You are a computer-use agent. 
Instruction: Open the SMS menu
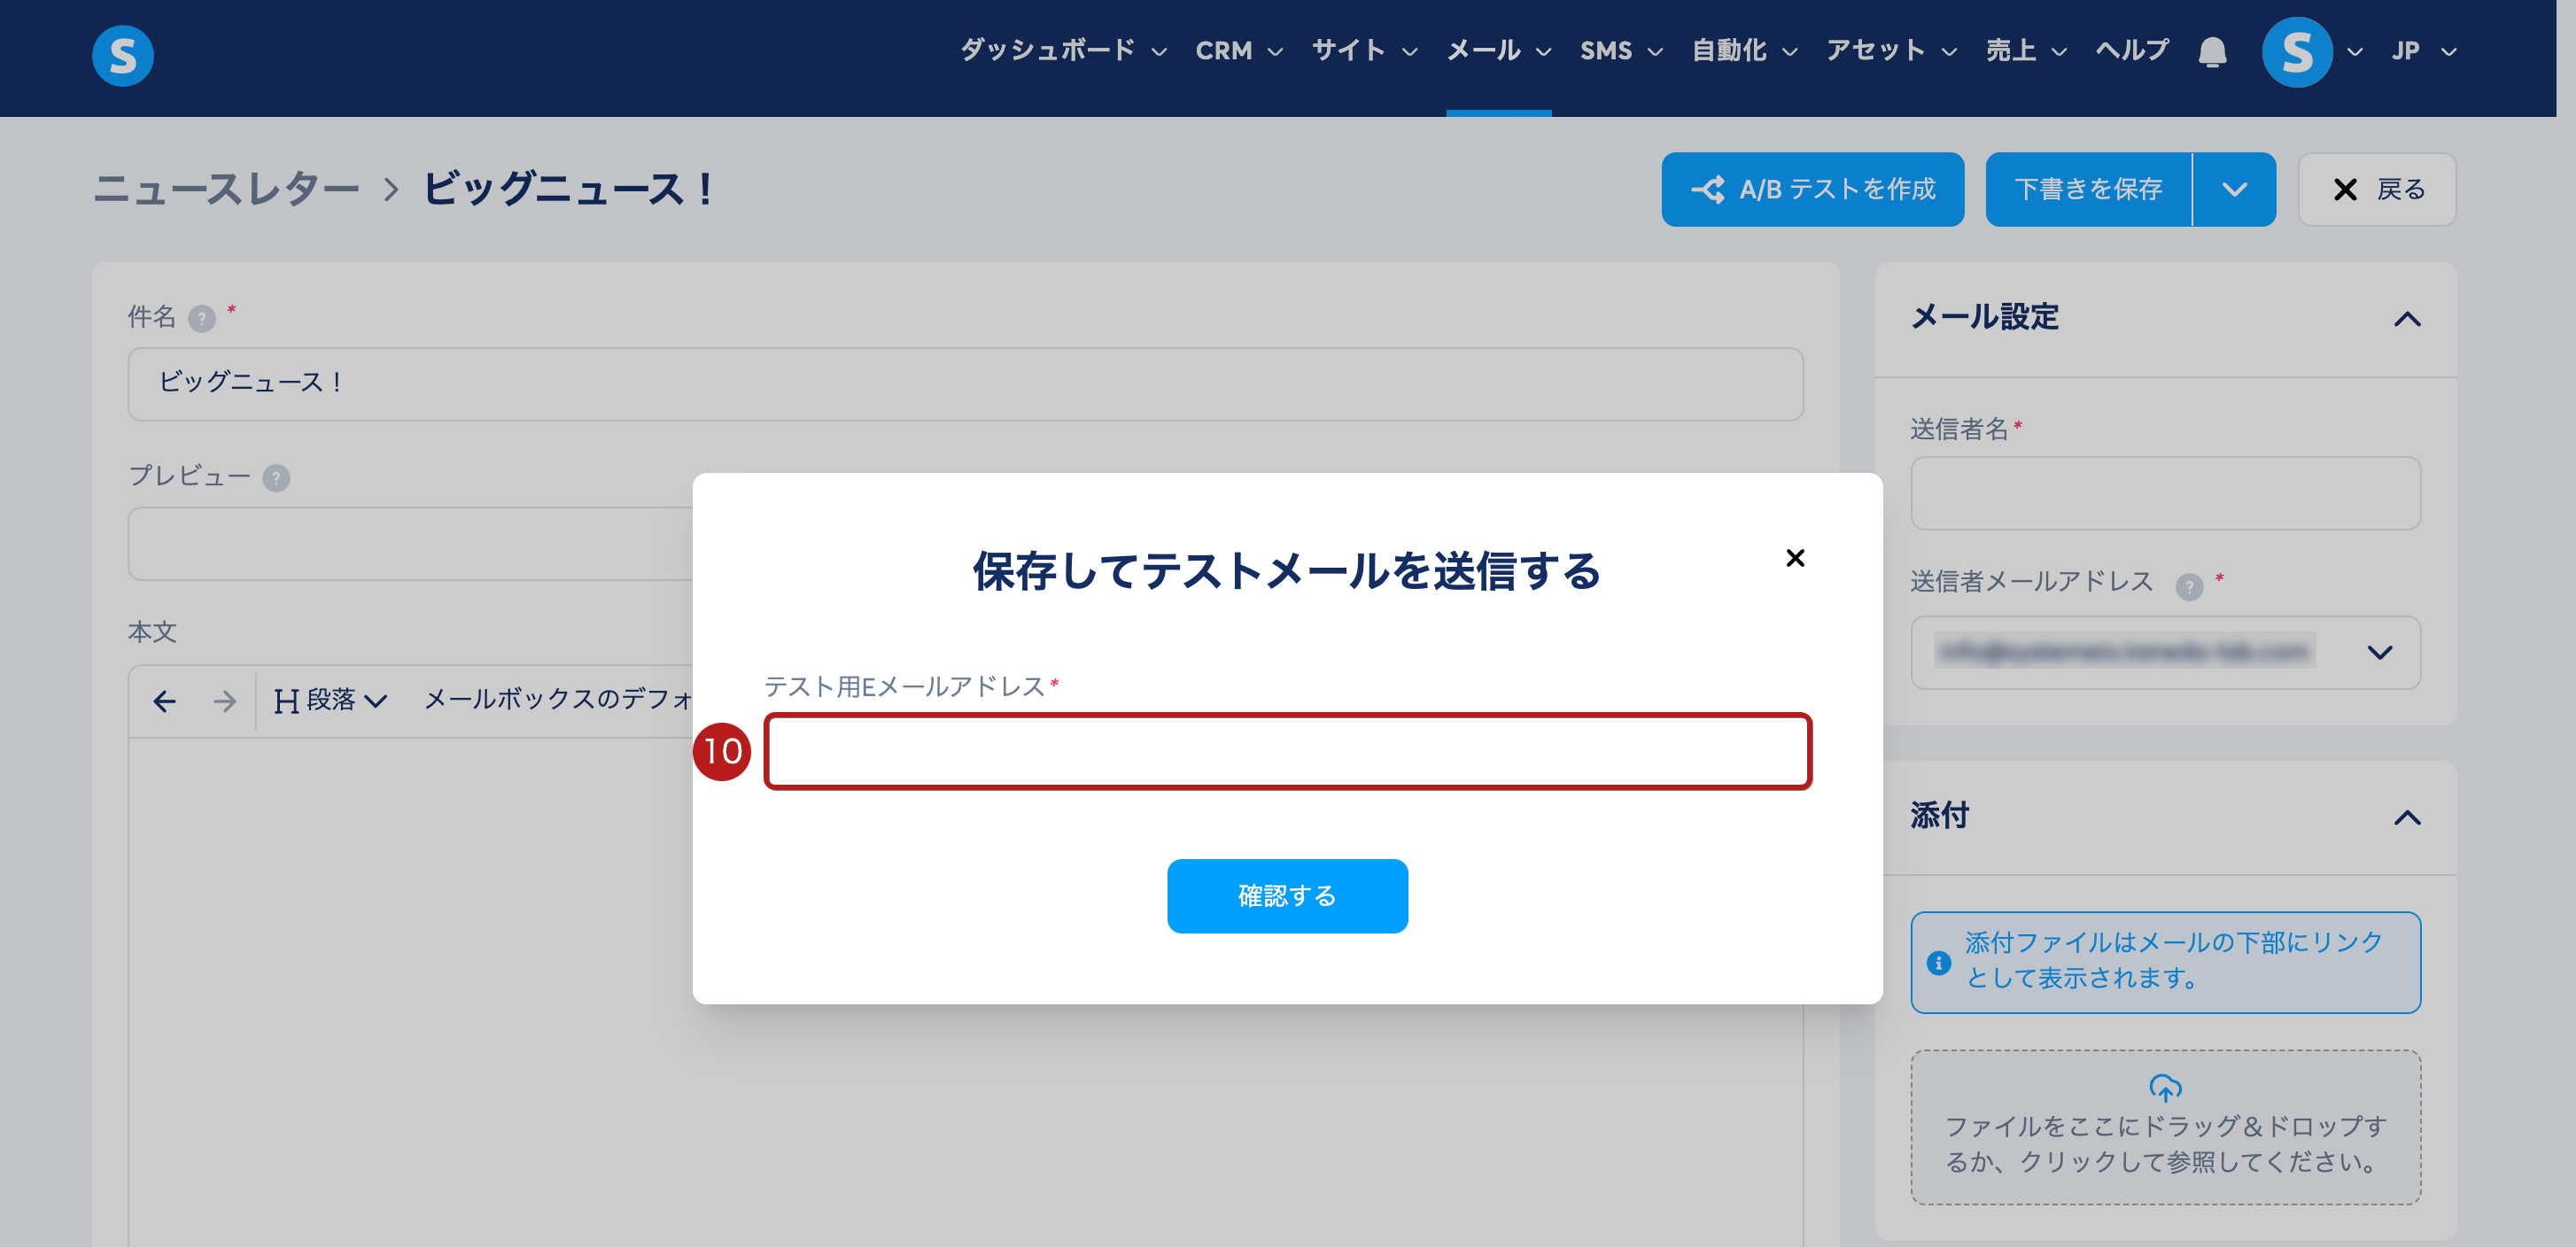click(x=1621, y=50)
